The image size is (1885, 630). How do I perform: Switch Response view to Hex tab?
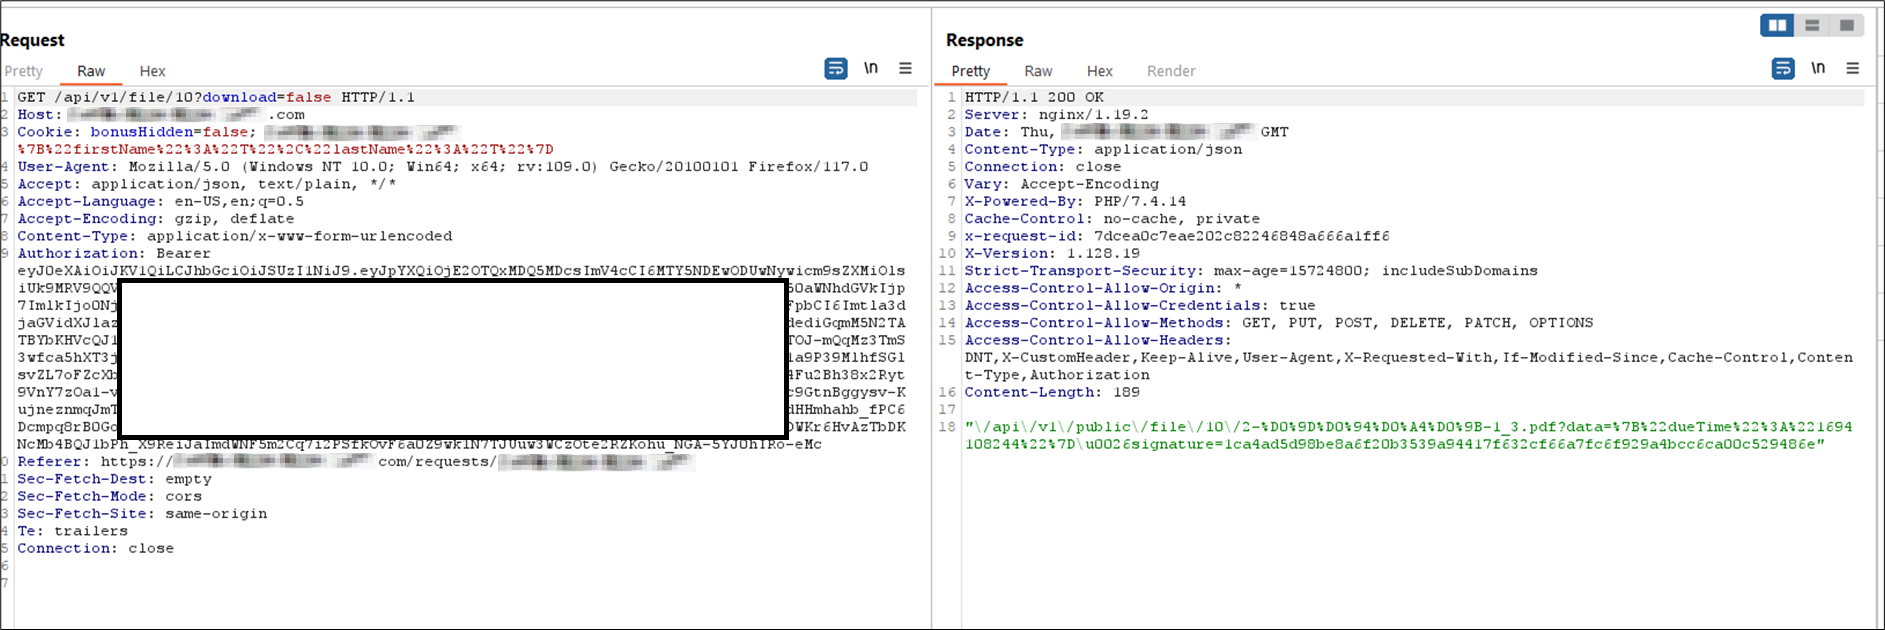(x=1100, y=71)
